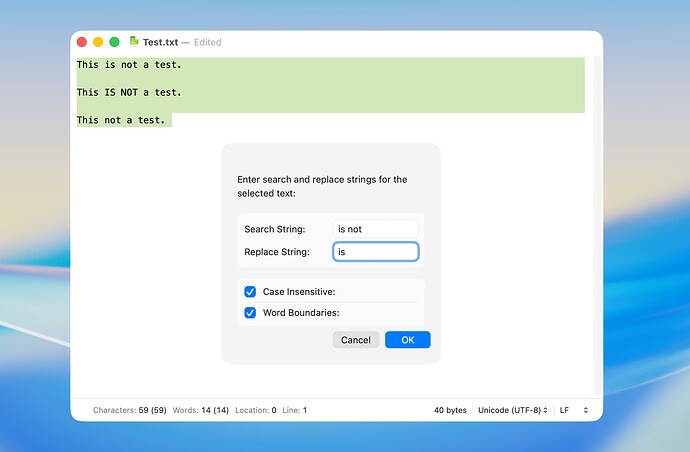Viewport: 690px width, 452px height.
Task: Confirm replacement with the OK button
Action: [407, 340]
